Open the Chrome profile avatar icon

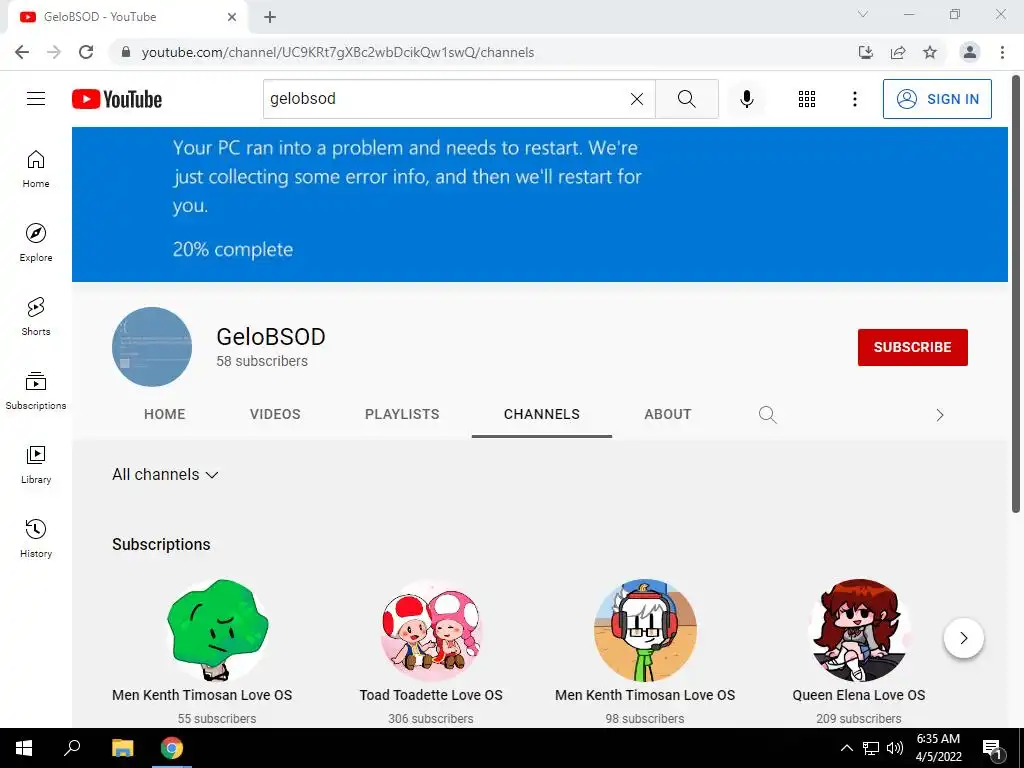(x=970, y=52)
